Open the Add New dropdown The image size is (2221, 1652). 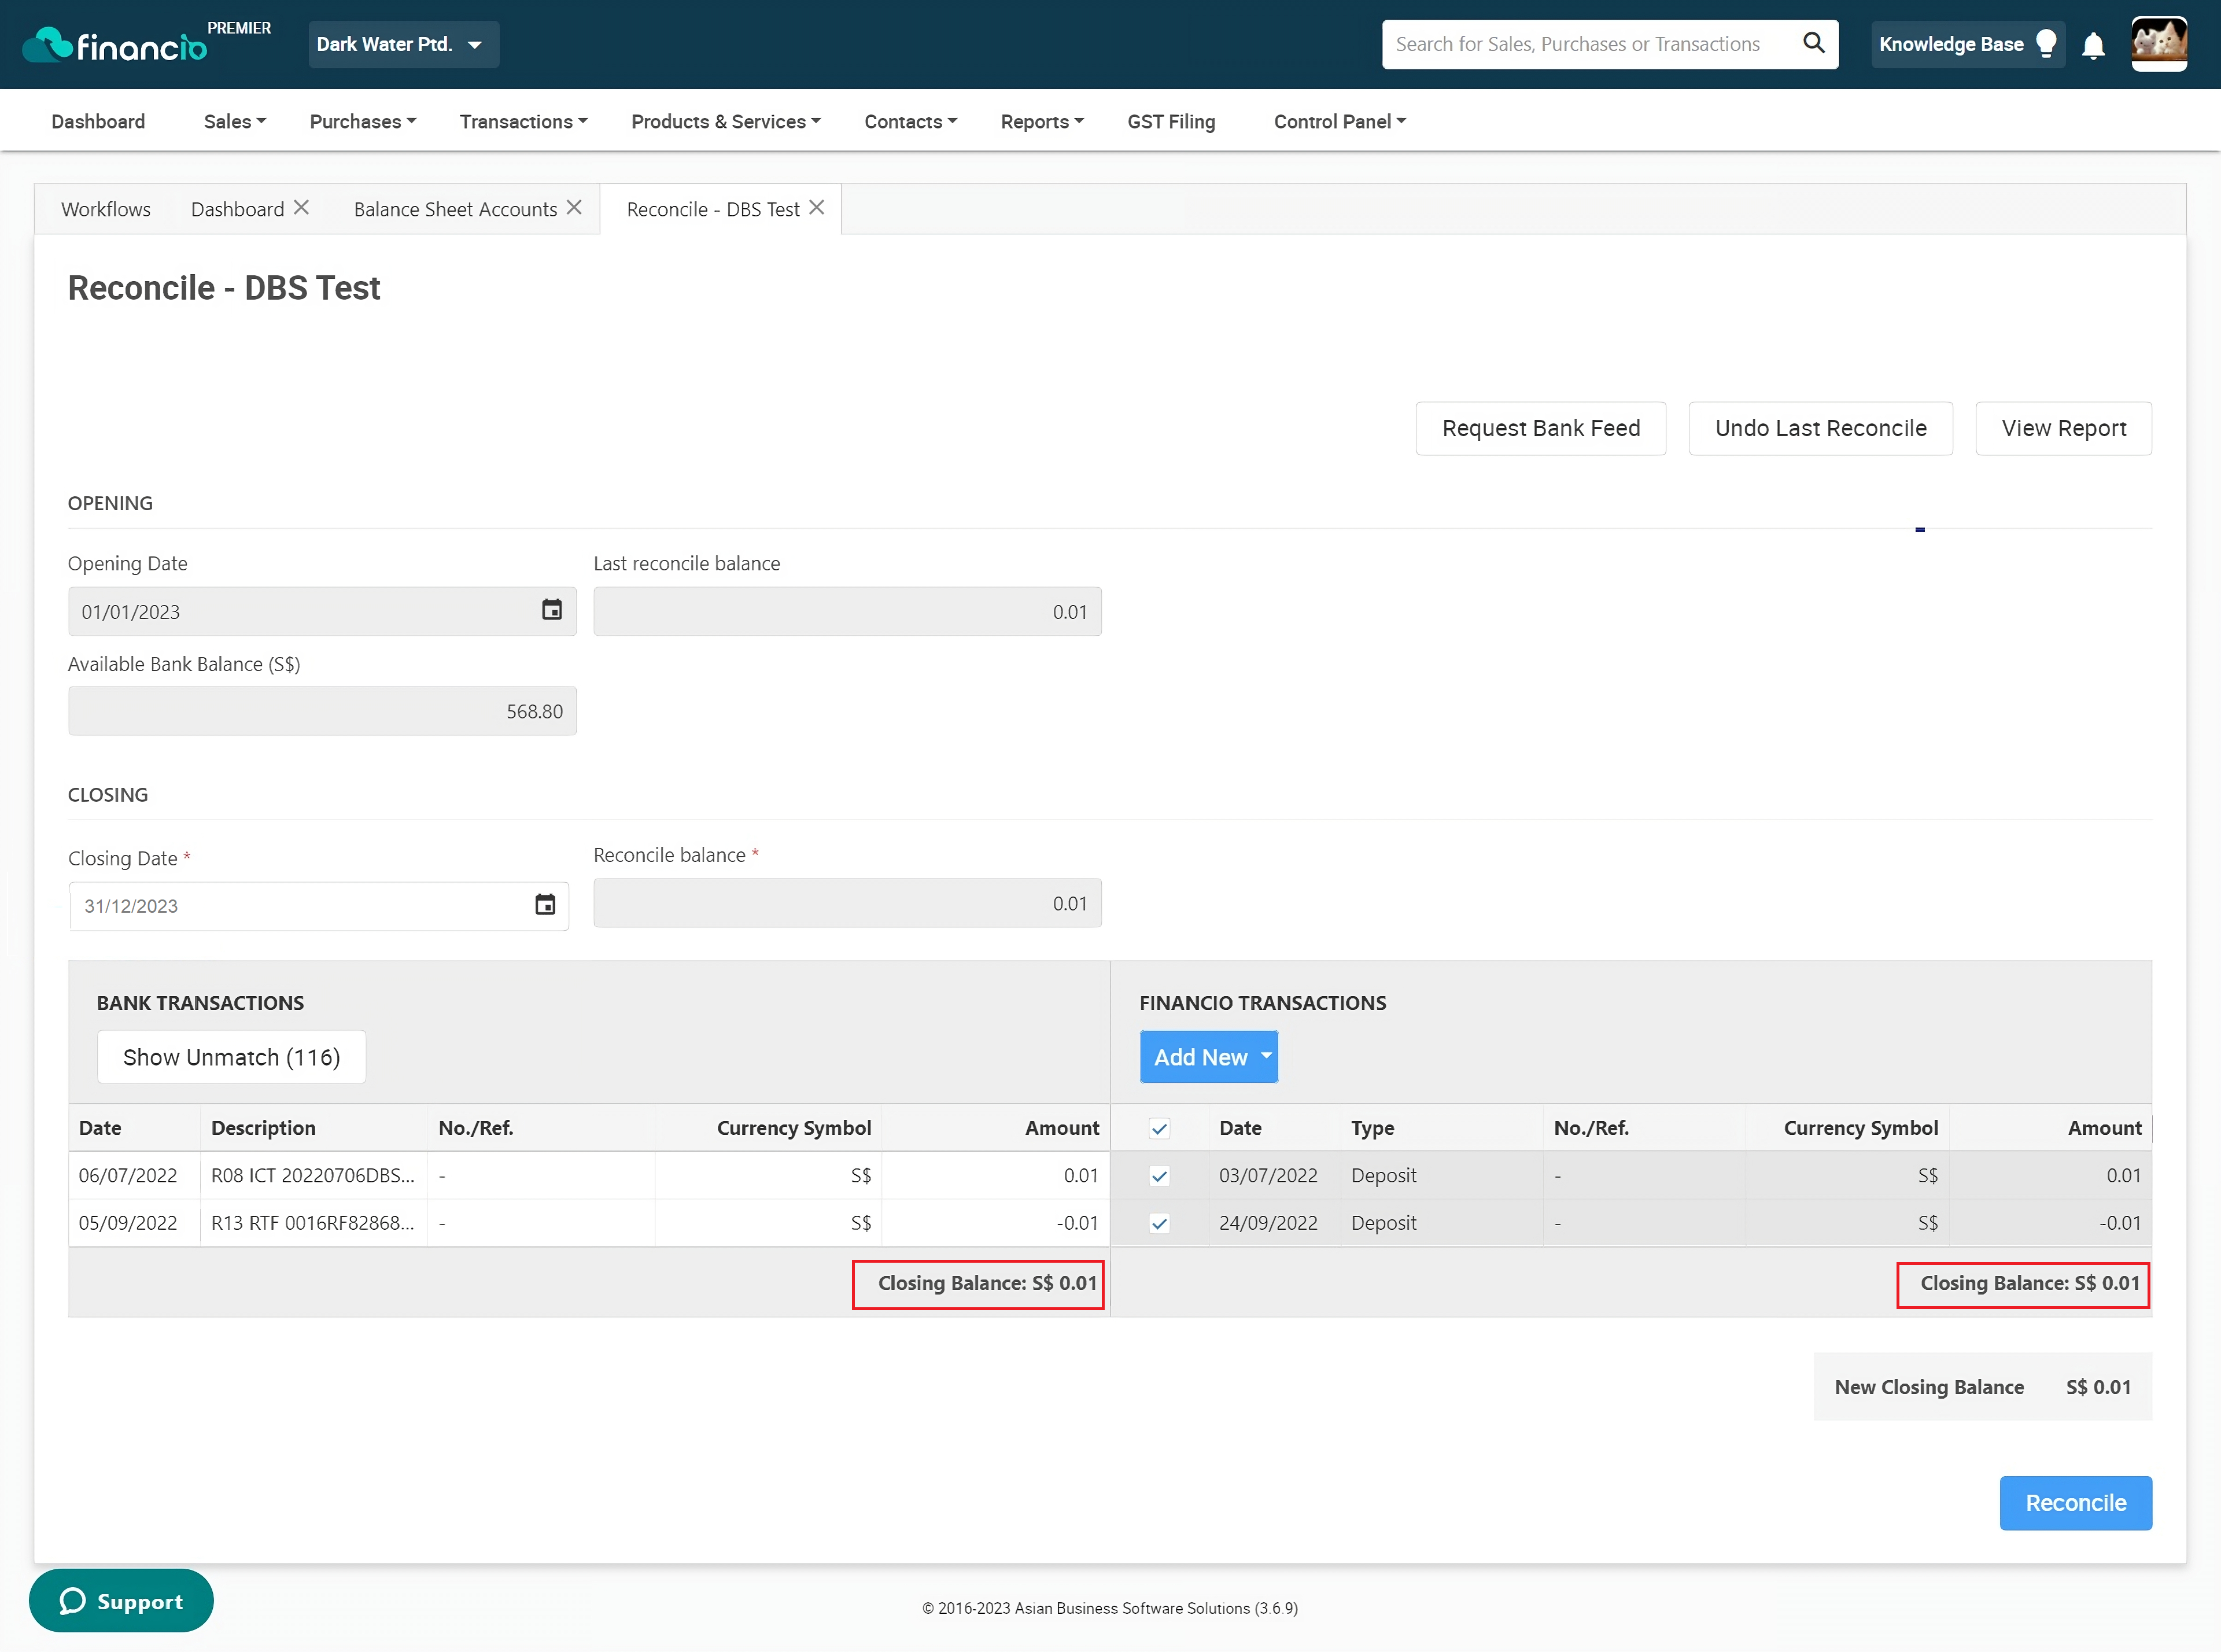pyautogui.click(x=1209, y=1057)
